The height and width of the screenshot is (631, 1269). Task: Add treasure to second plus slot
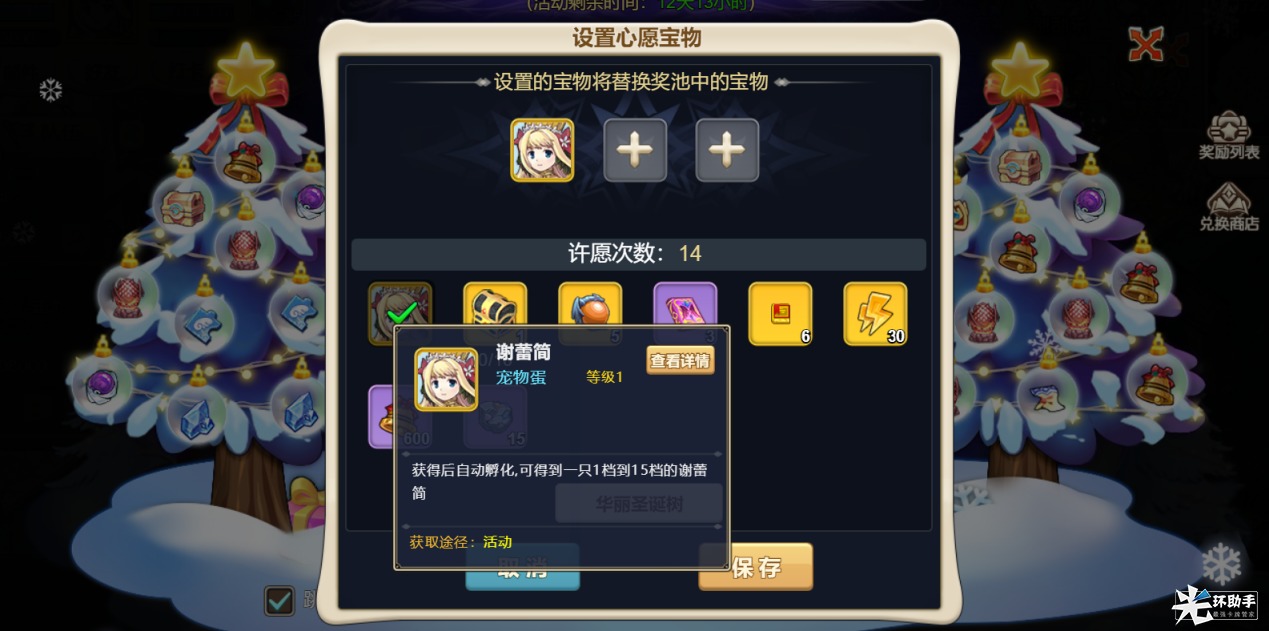pos(635,150)
